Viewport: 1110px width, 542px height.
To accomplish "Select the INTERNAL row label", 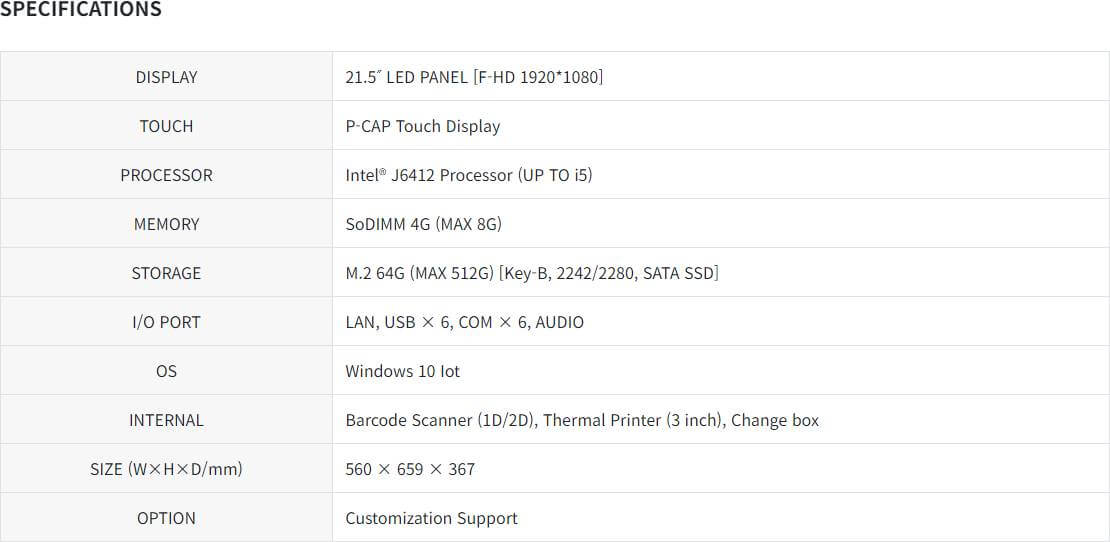I will pos(166,420).
